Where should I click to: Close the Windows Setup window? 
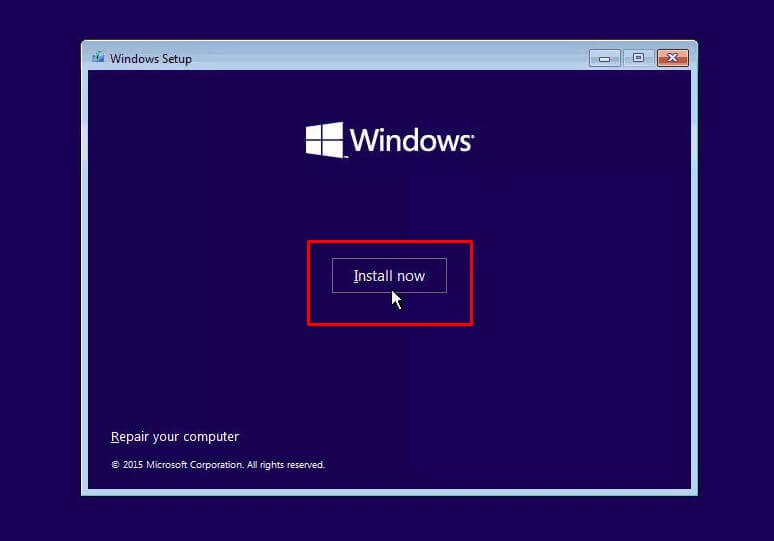(672, 58)
